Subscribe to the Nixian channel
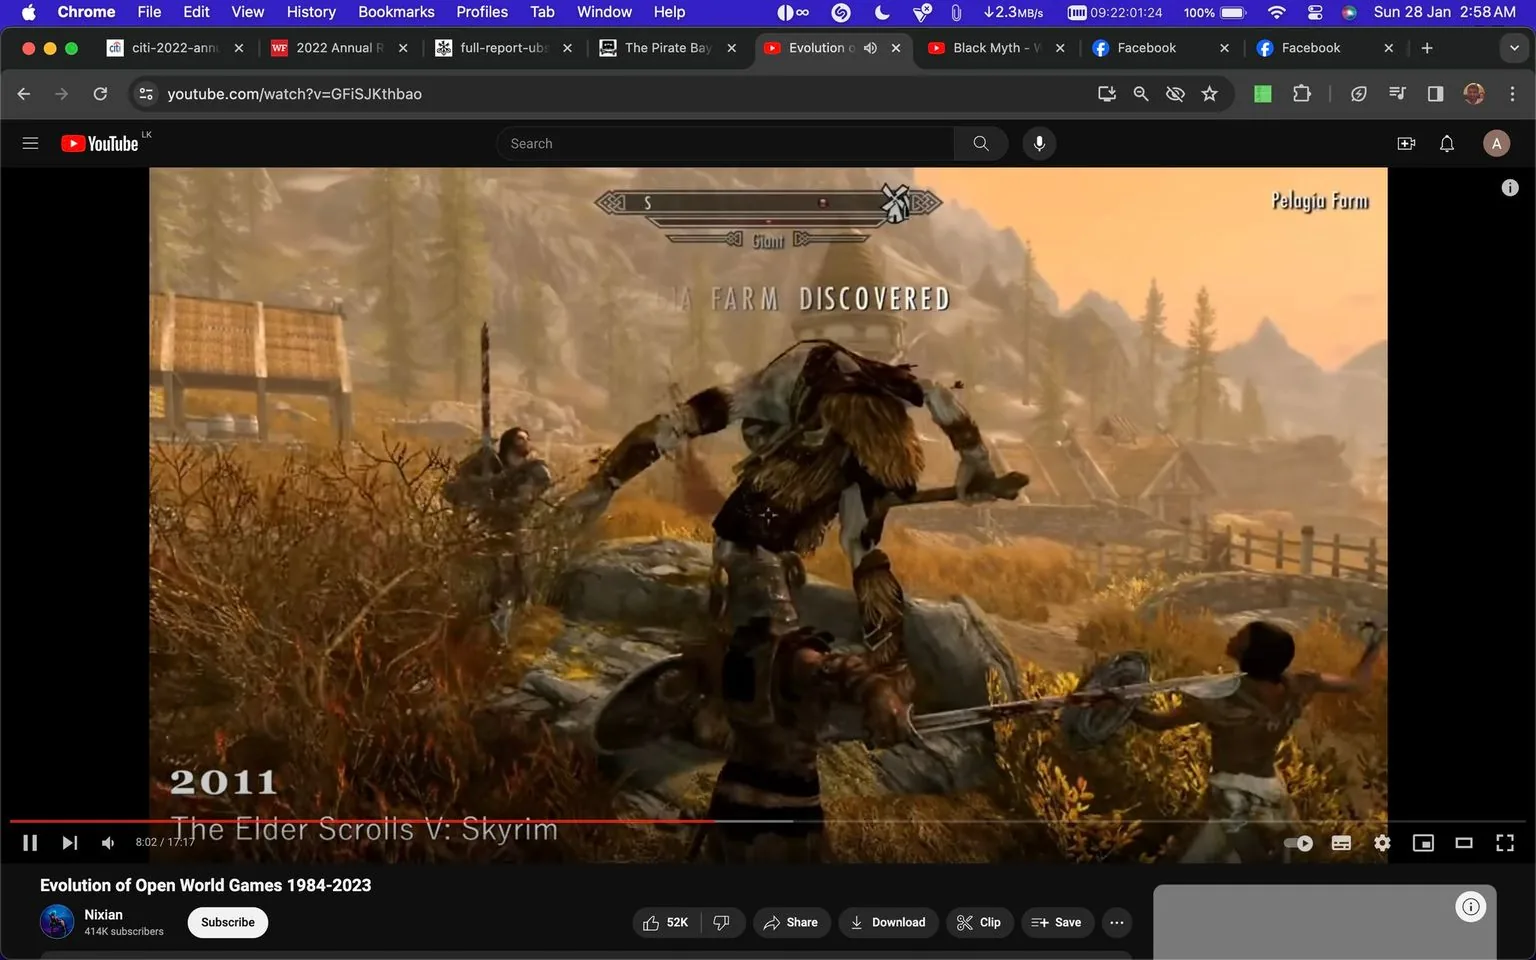The height and width of the screenshot is (960, 1536). point(226,922)
